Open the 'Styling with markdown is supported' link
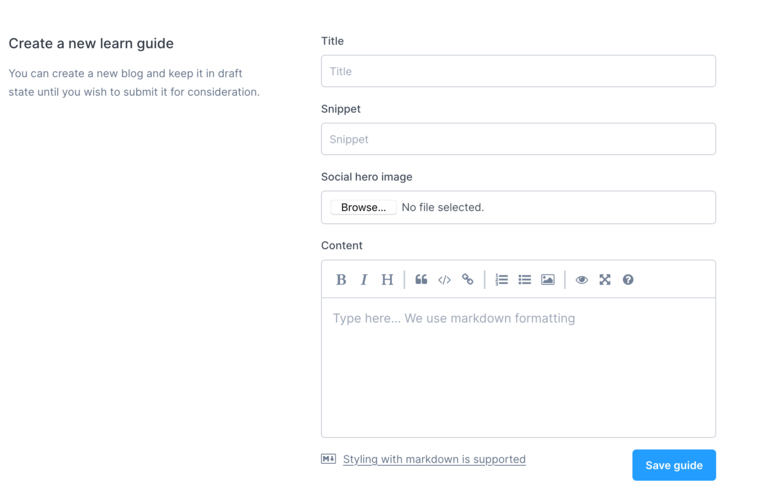The image size is (764, 500). (x=434, y=459)
